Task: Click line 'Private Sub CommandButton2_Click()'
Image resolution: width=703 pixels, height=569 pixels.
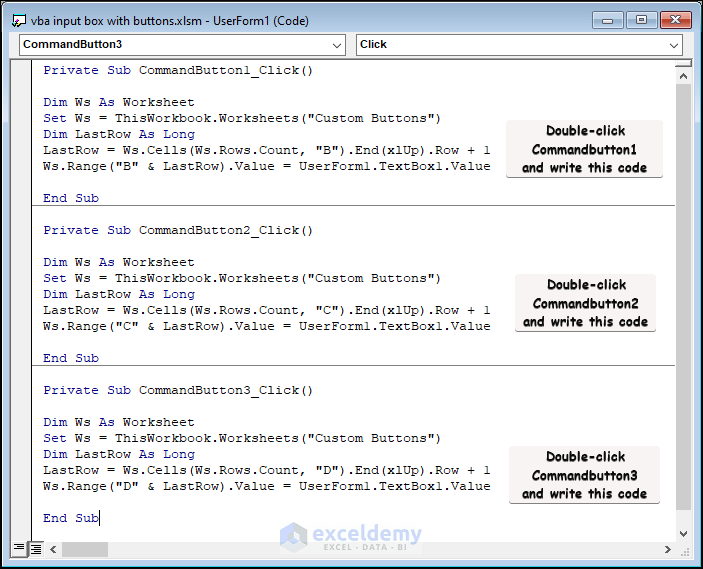Action: 178,230
